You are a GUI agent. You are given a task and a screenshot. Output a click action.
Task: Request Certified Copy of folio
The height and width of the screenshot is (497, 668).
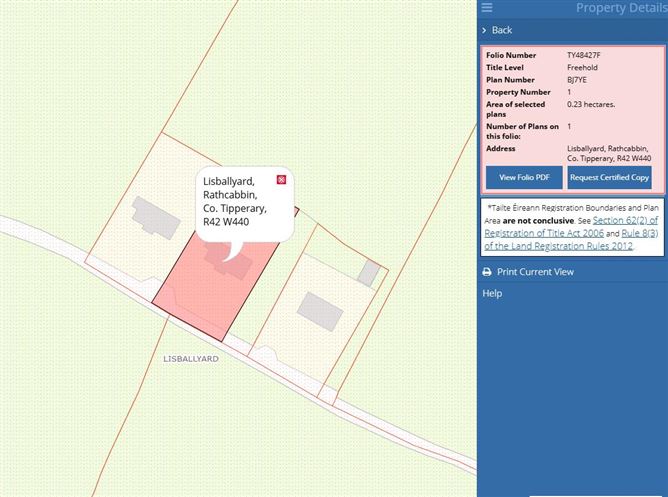[609, 177]
